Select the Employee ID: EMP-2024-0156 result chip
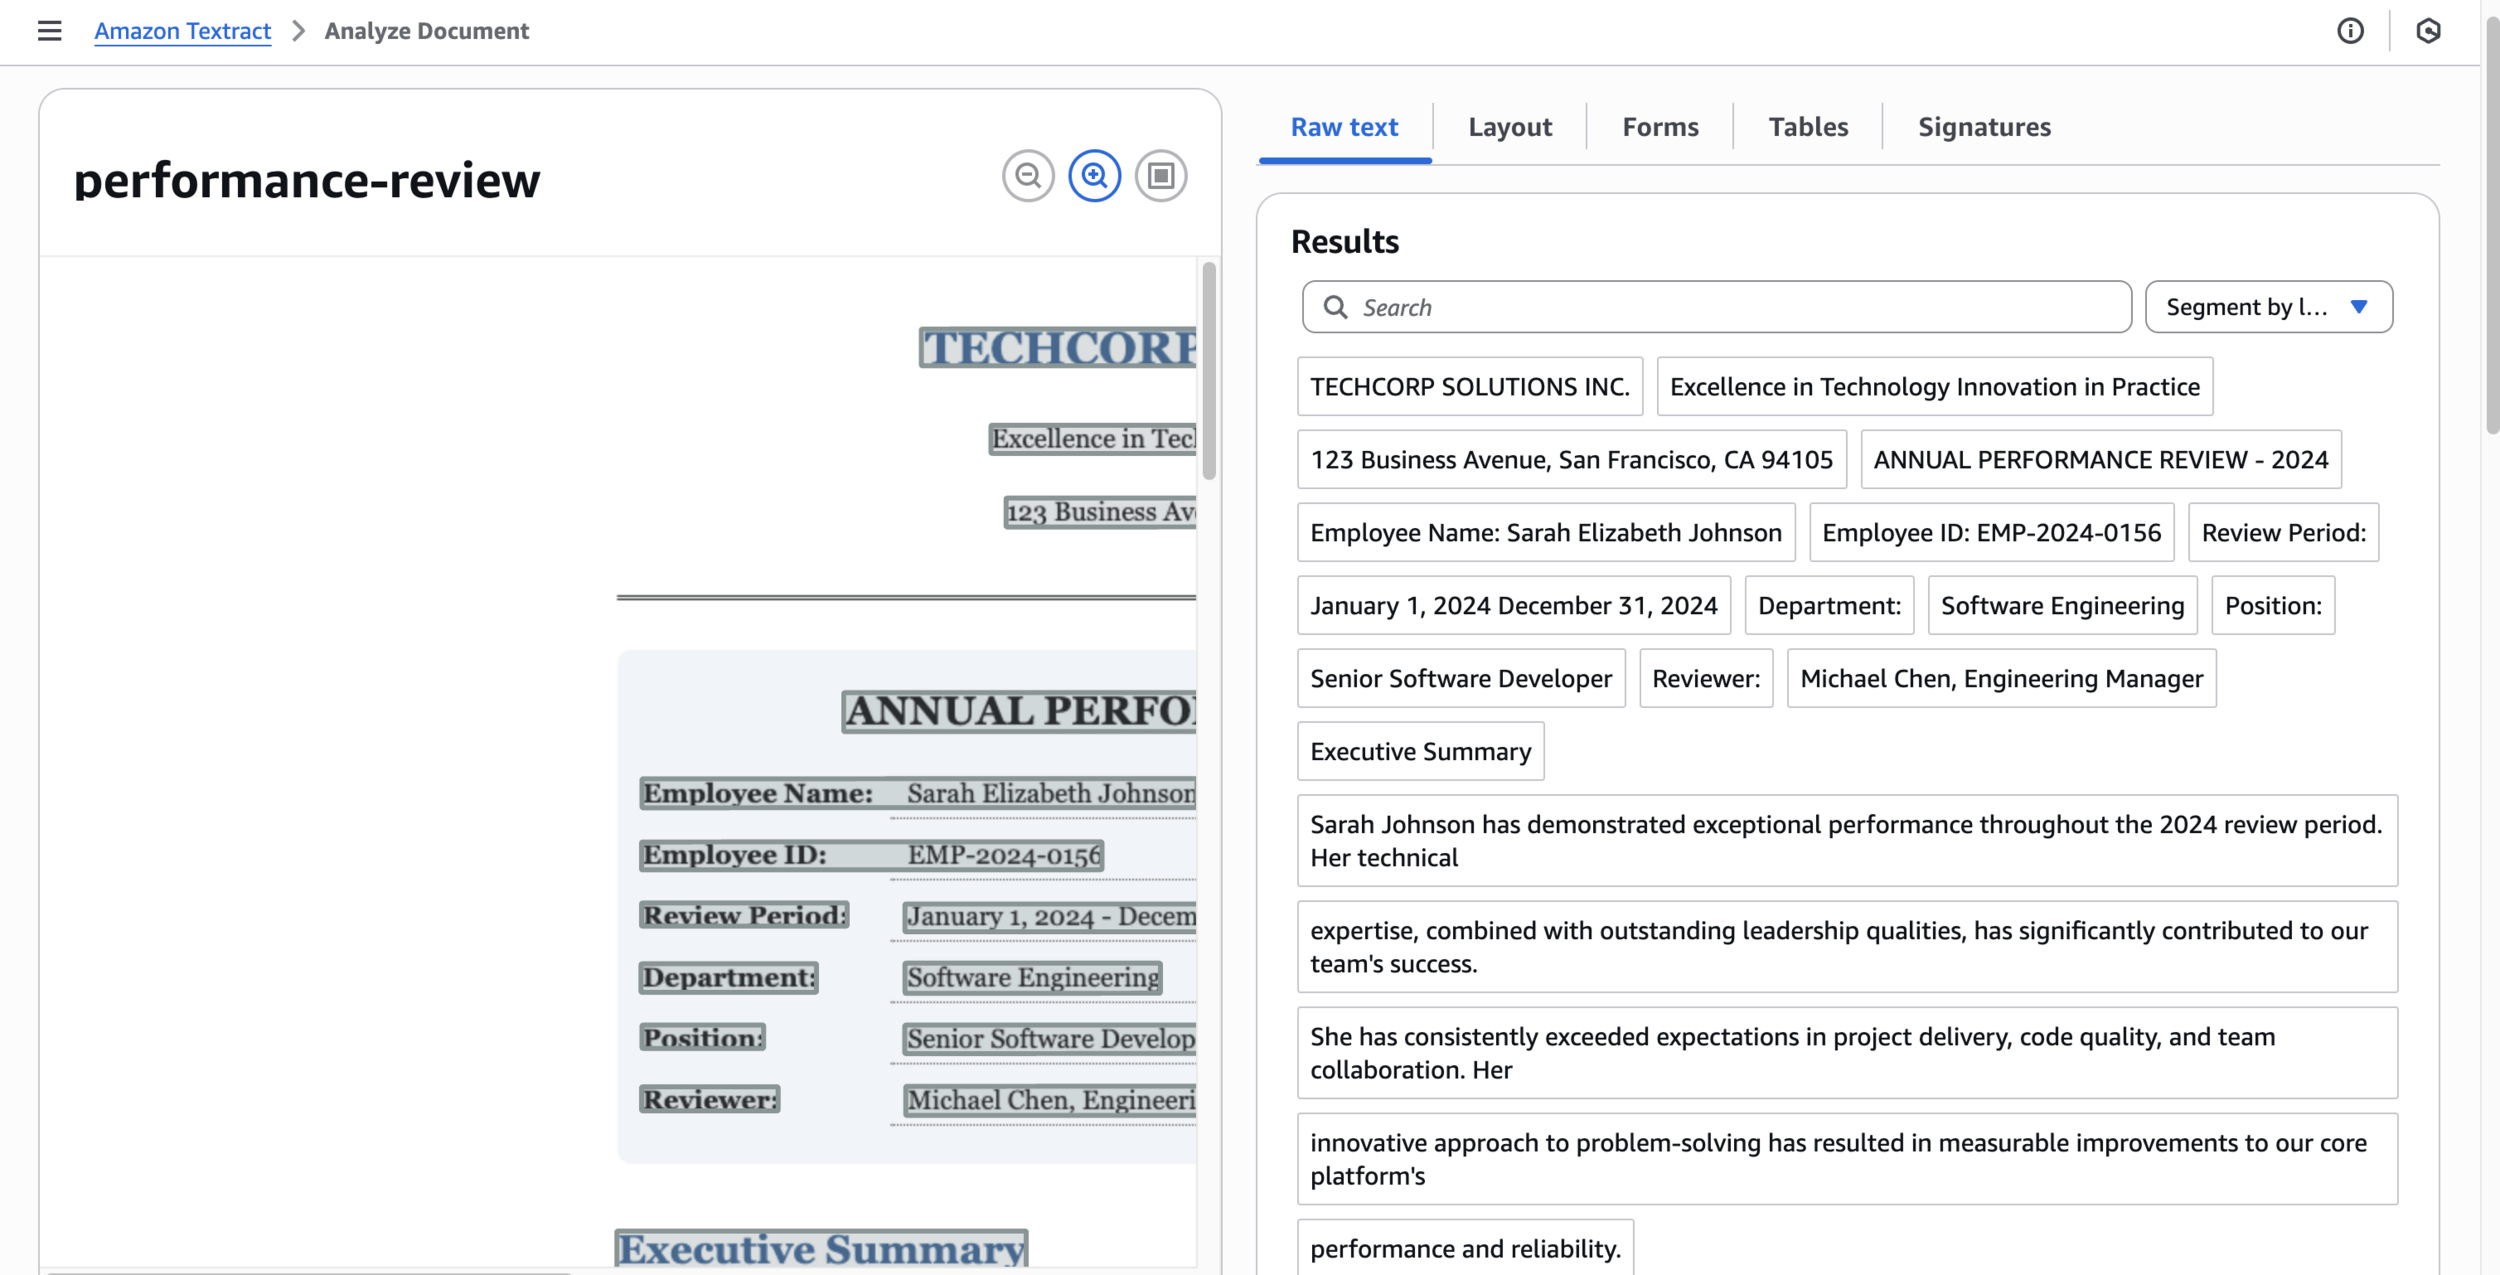The width and height of the screenshot is (2500, 1275). [x=1991, y=533]
